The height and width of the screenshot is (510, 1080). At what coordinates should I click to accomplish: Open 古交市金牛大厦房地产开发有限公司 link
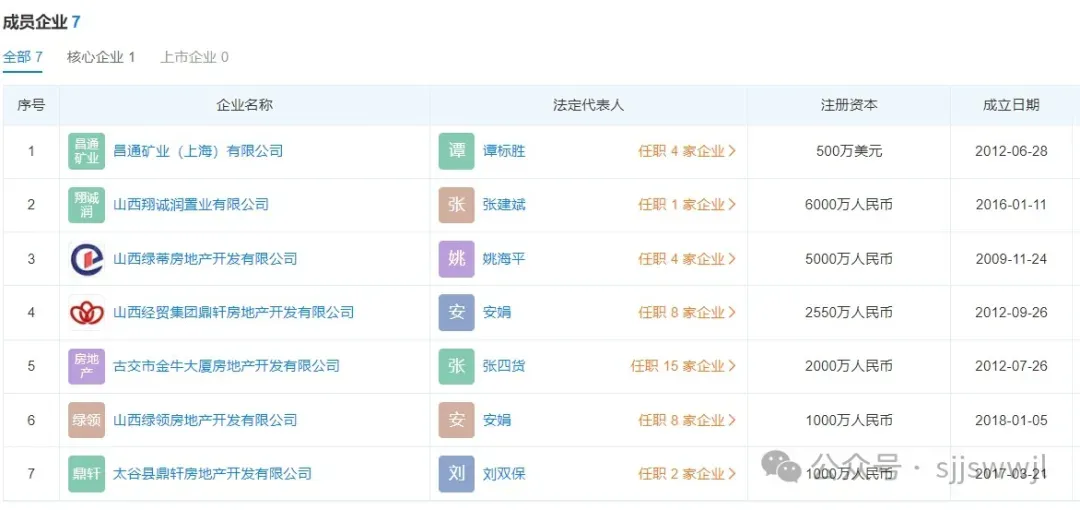pos(226,366)
